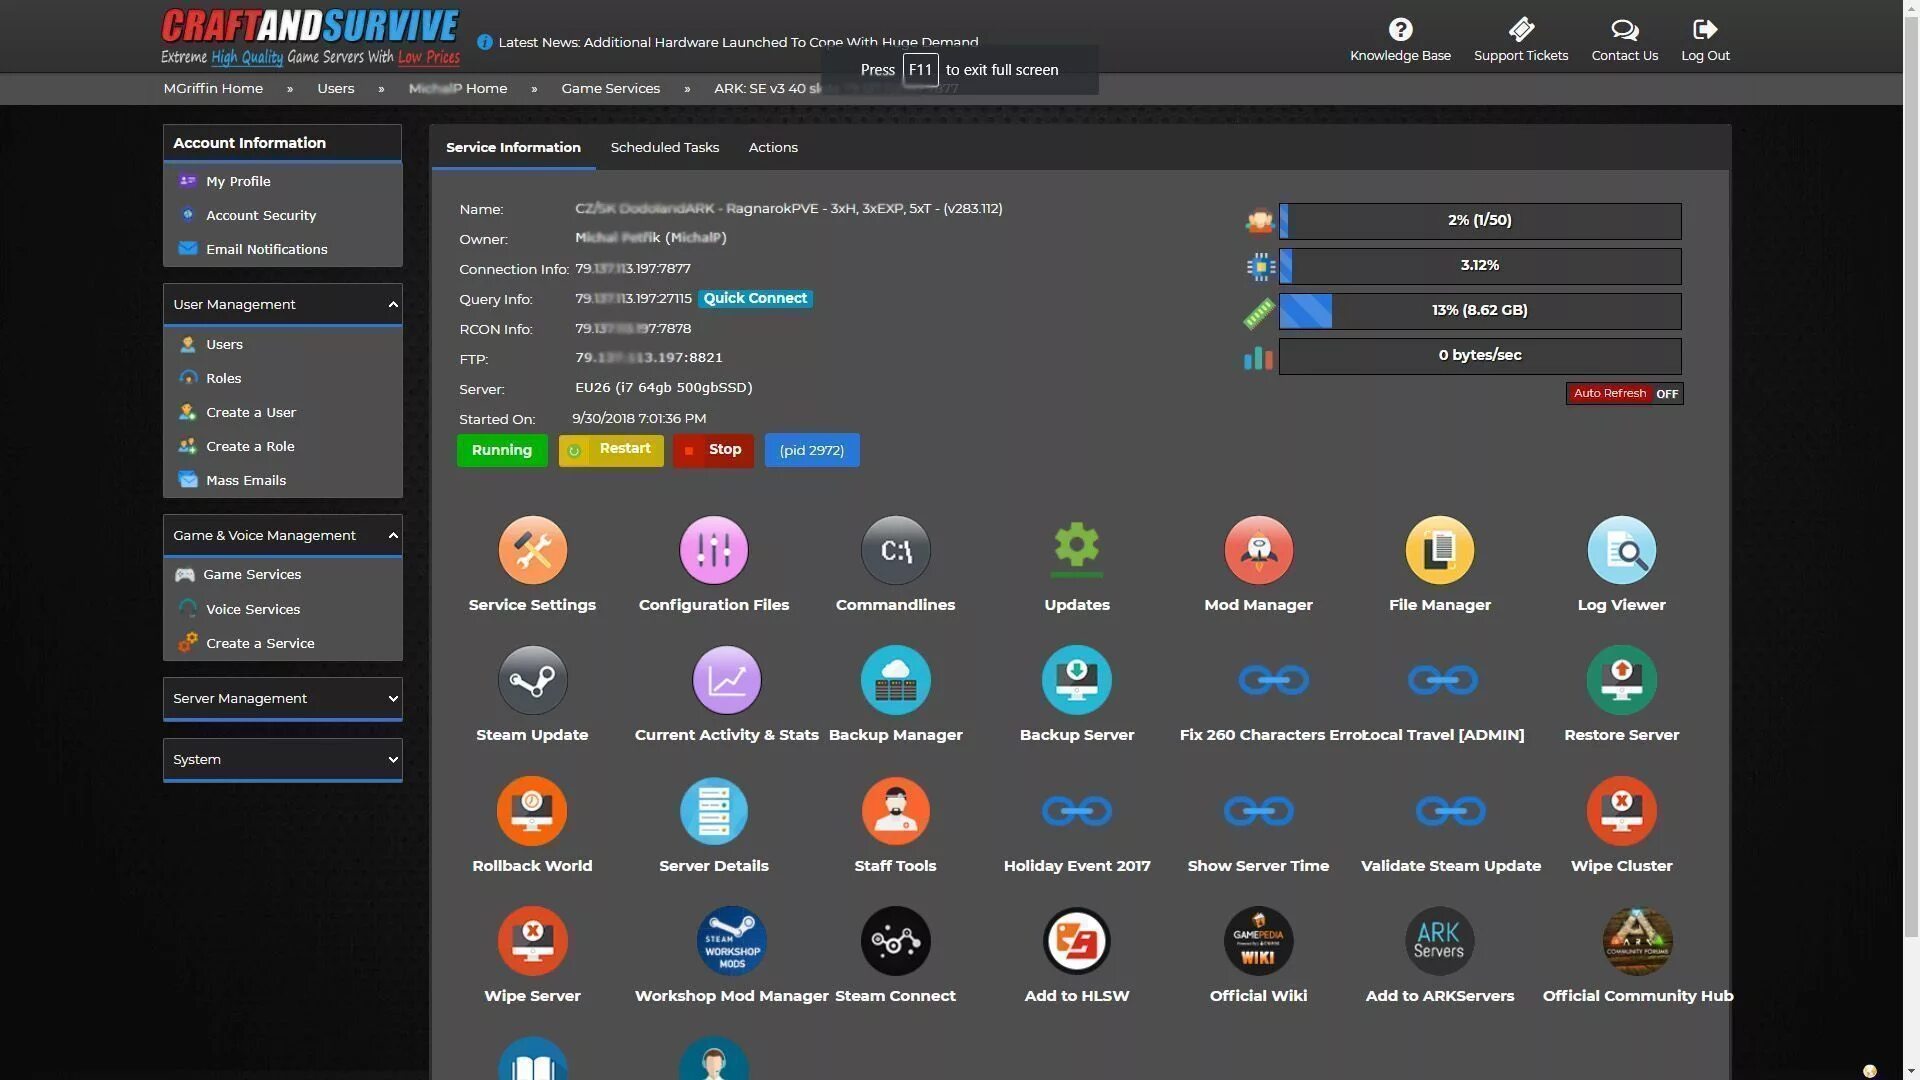Open Support Tickets in header
The image size is (1920, 1080).
click(x=1520, y=40)
